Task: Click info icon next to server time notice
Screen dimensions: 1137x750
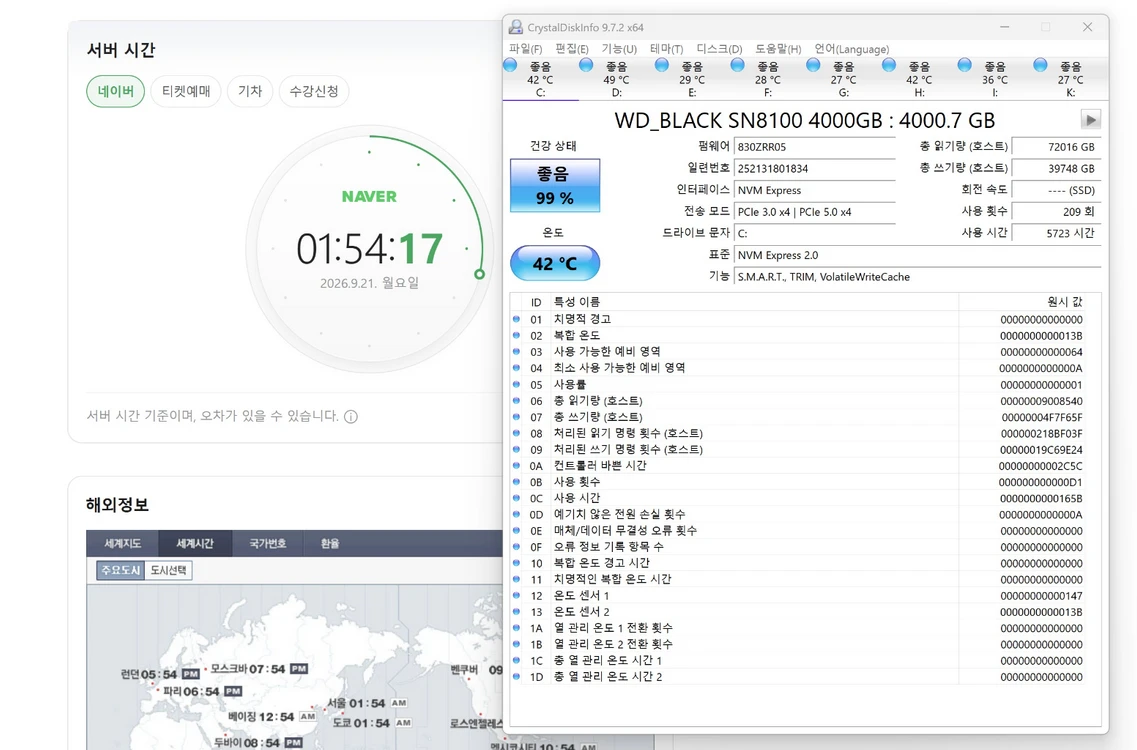Action: 351,416
